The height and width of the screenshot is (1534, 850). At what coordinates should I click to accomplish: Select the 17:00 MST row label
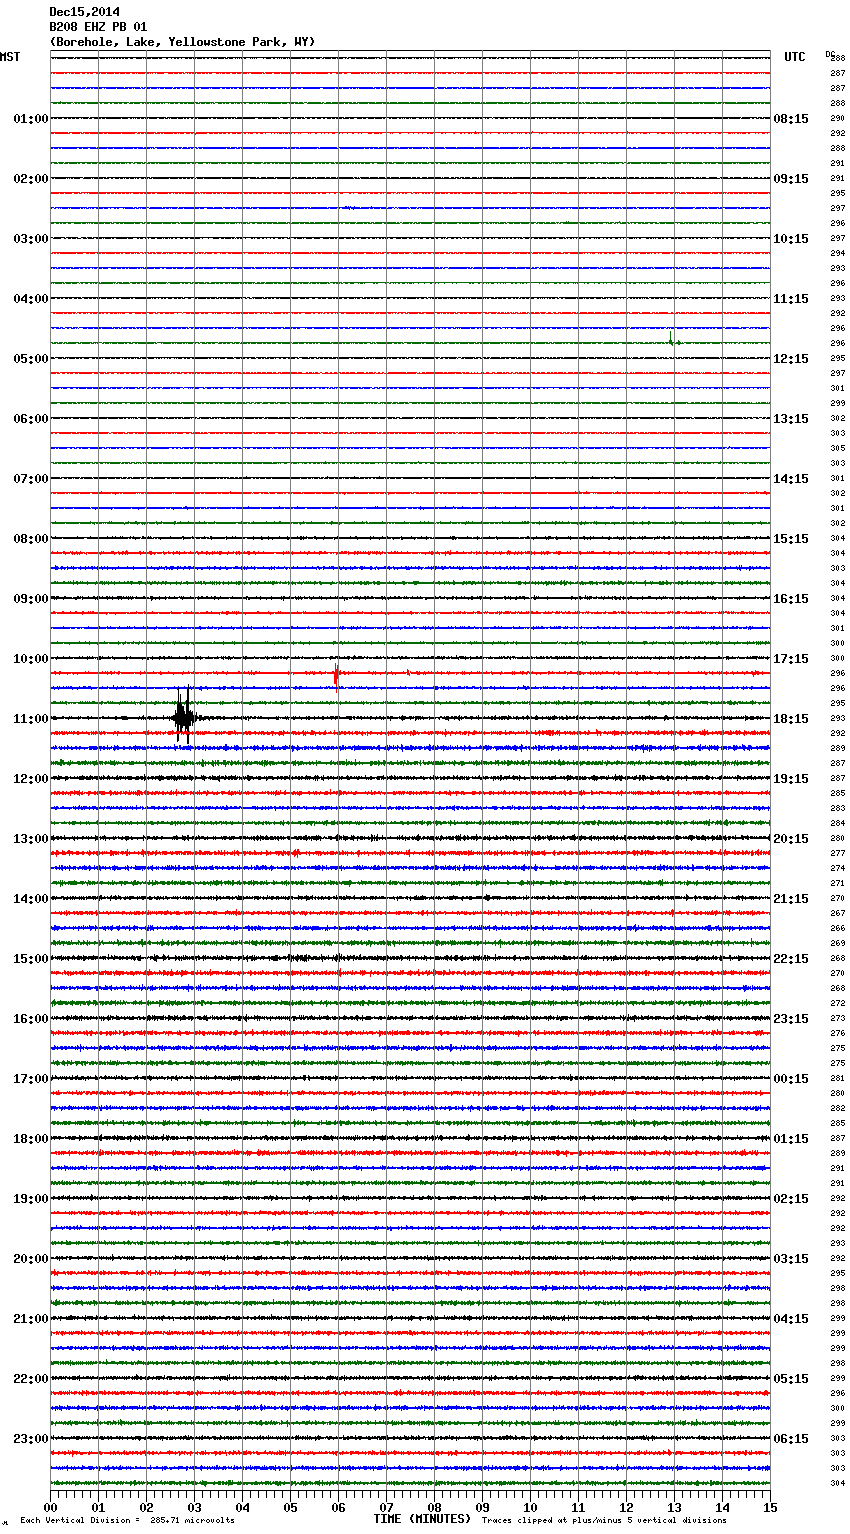pyautogui.click(x=30, y=1079)
